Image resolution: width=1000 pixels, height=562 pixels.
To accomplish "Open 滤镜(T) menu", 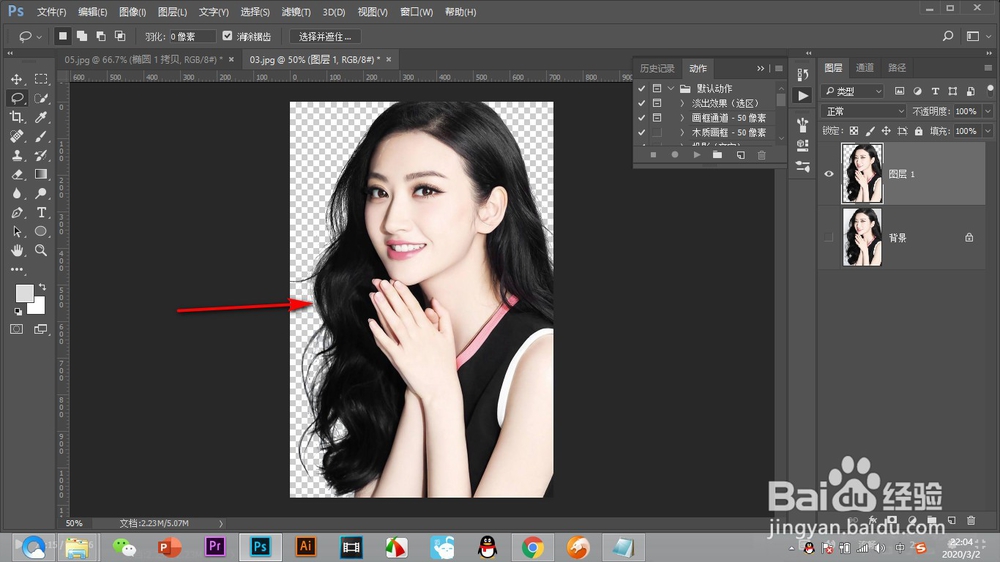I will point(296,12).
